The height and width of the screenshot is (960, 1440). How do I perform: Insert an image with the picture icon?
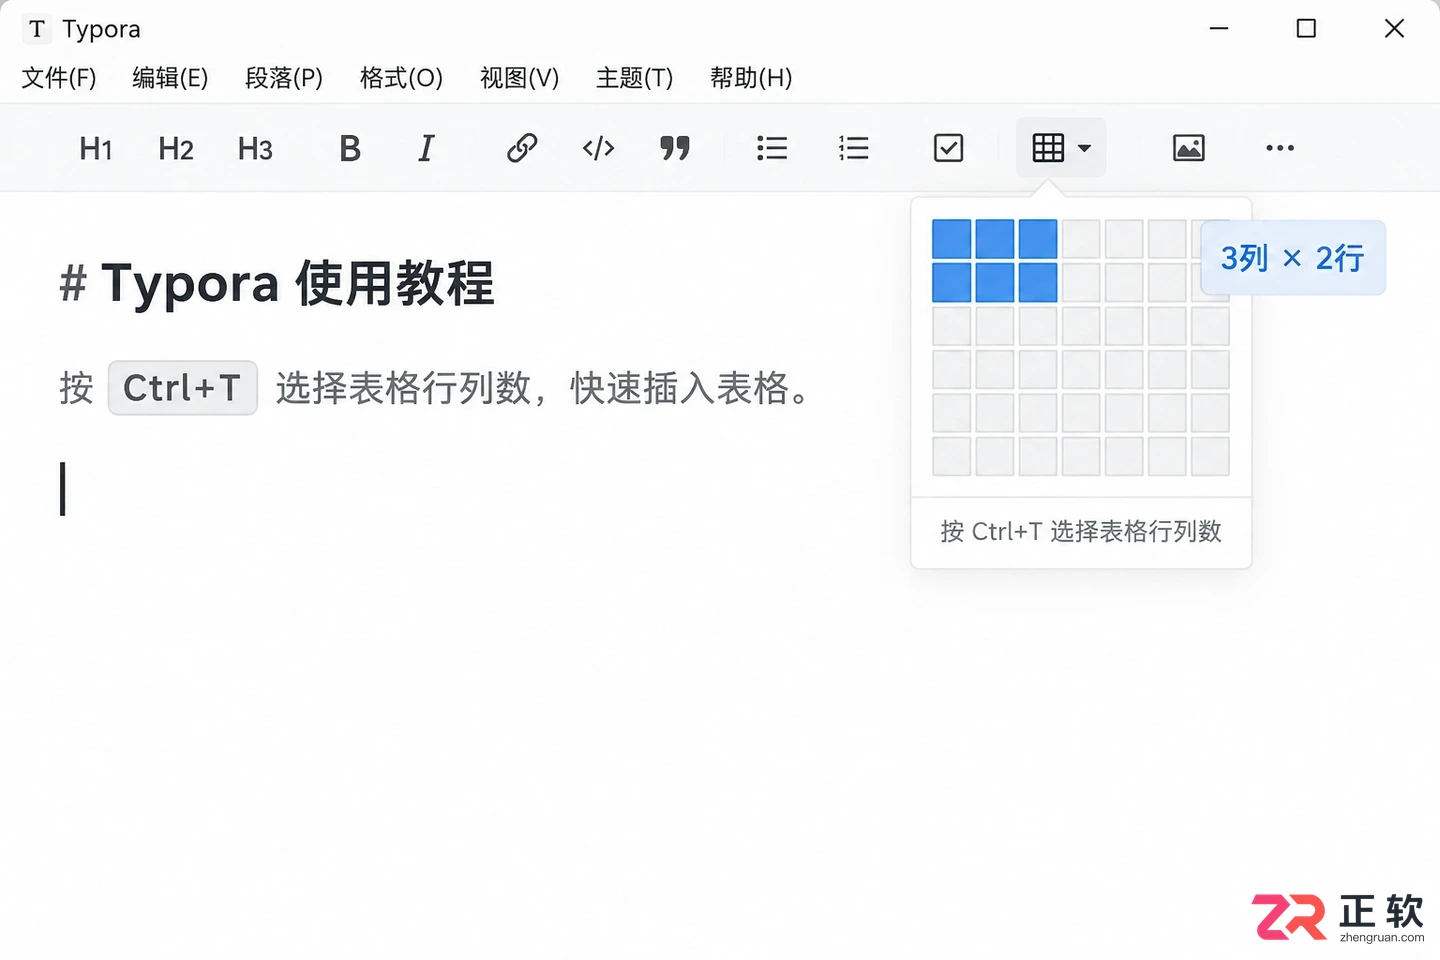pos(1188,148)
